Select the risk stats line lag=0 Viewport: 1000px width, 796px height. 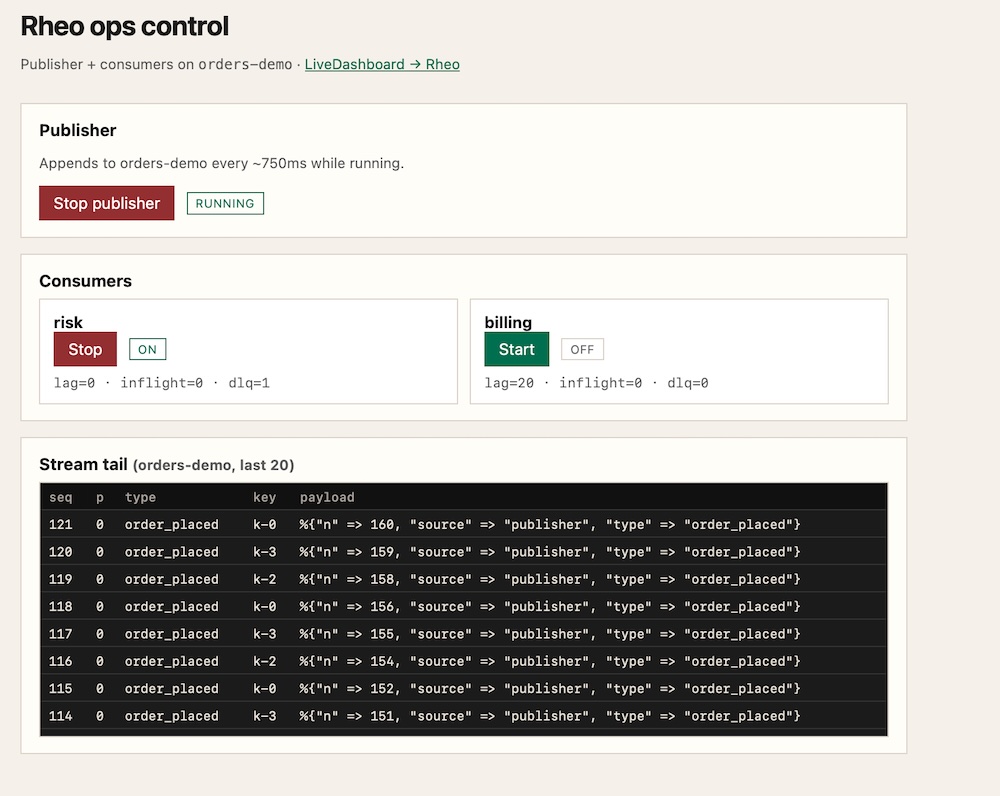click(162, 383)
